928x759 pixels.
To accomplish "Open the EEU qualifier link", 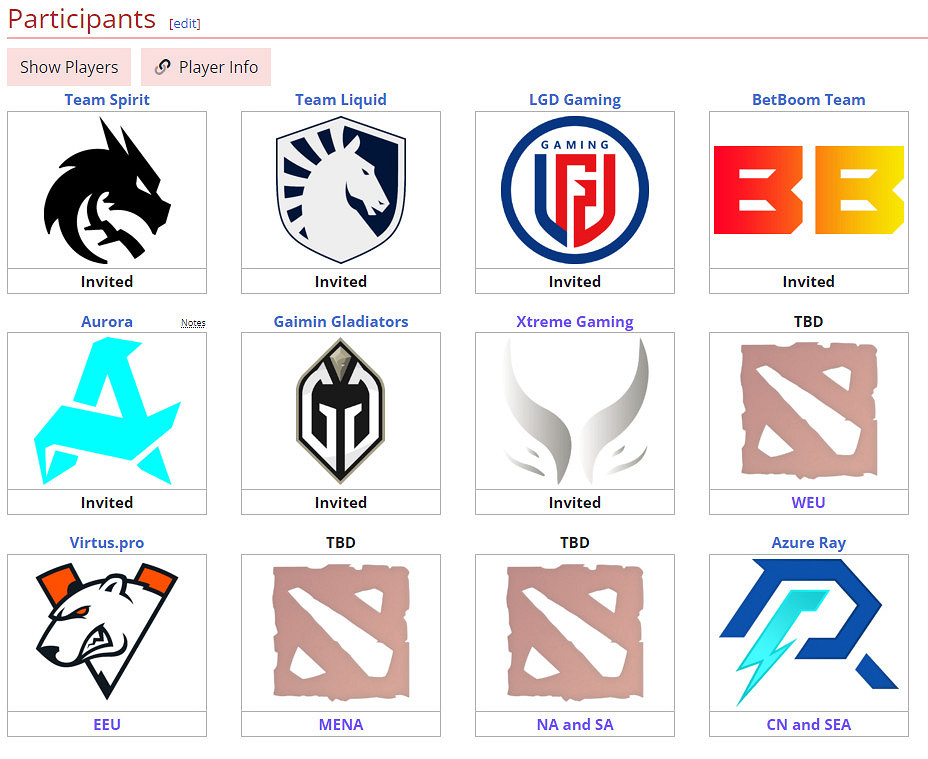I will [107, 725].
